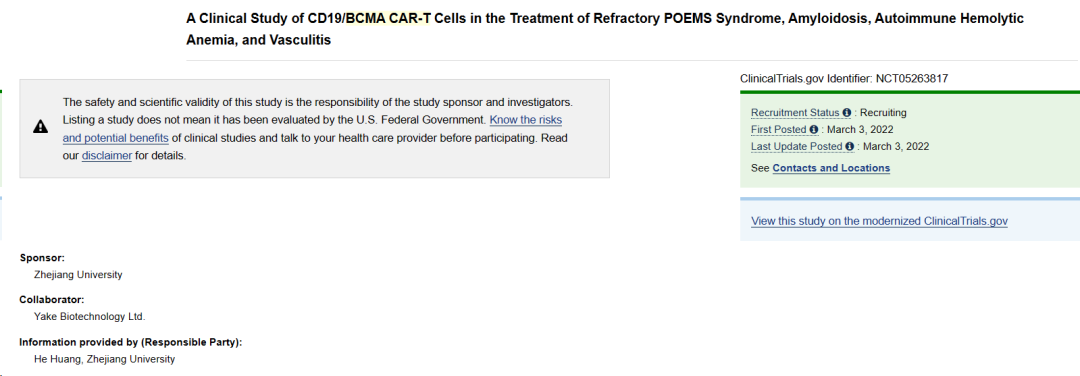The image size is (1080, 376).
Task: Click the First Posted info icon
Action: point(814,129)
